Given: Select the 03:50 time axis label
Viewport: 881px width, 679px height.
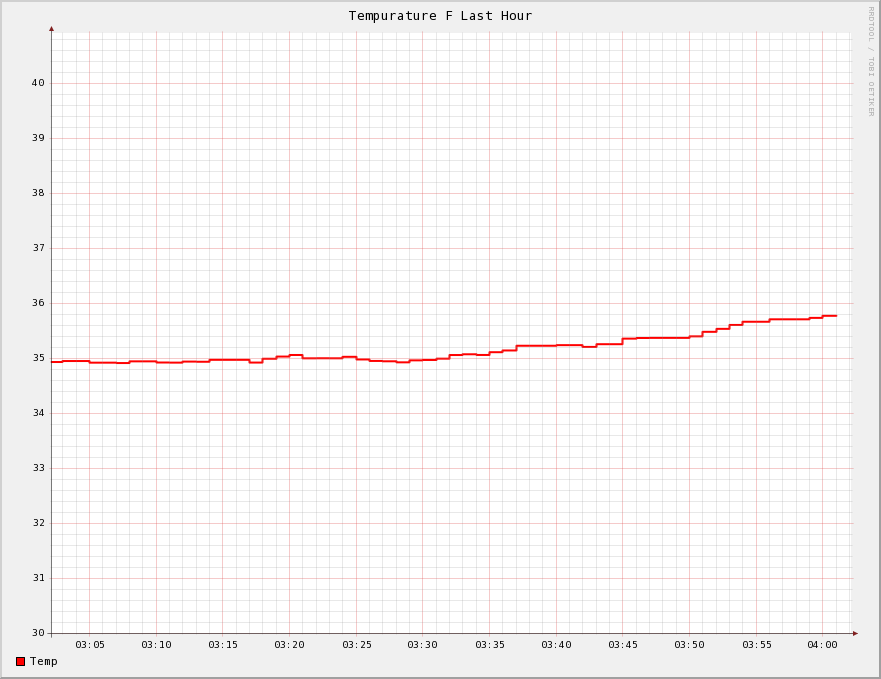Looking at the screenshot, I should click(689, 645).
